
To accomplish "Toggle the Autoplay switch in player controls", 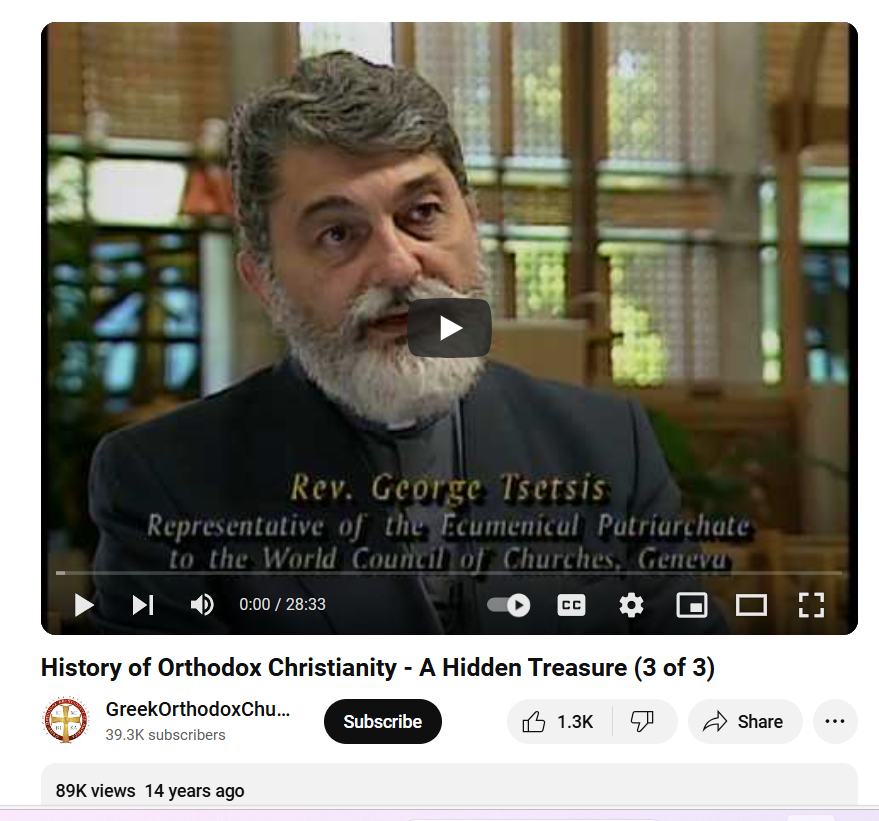I will coord(508,605).
